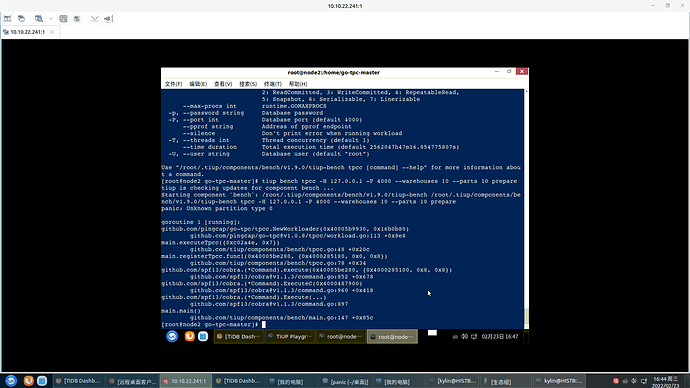Screen dimensions: 690x388
Task: Click the 10.10.22.241:1 item on the host taskbar
Action: (185, 381)
